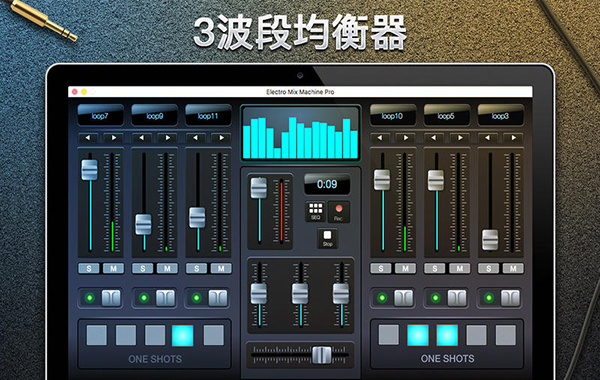Select next loop for loop10 channel
Screen dimensions: 600x380
coord(406,138)
